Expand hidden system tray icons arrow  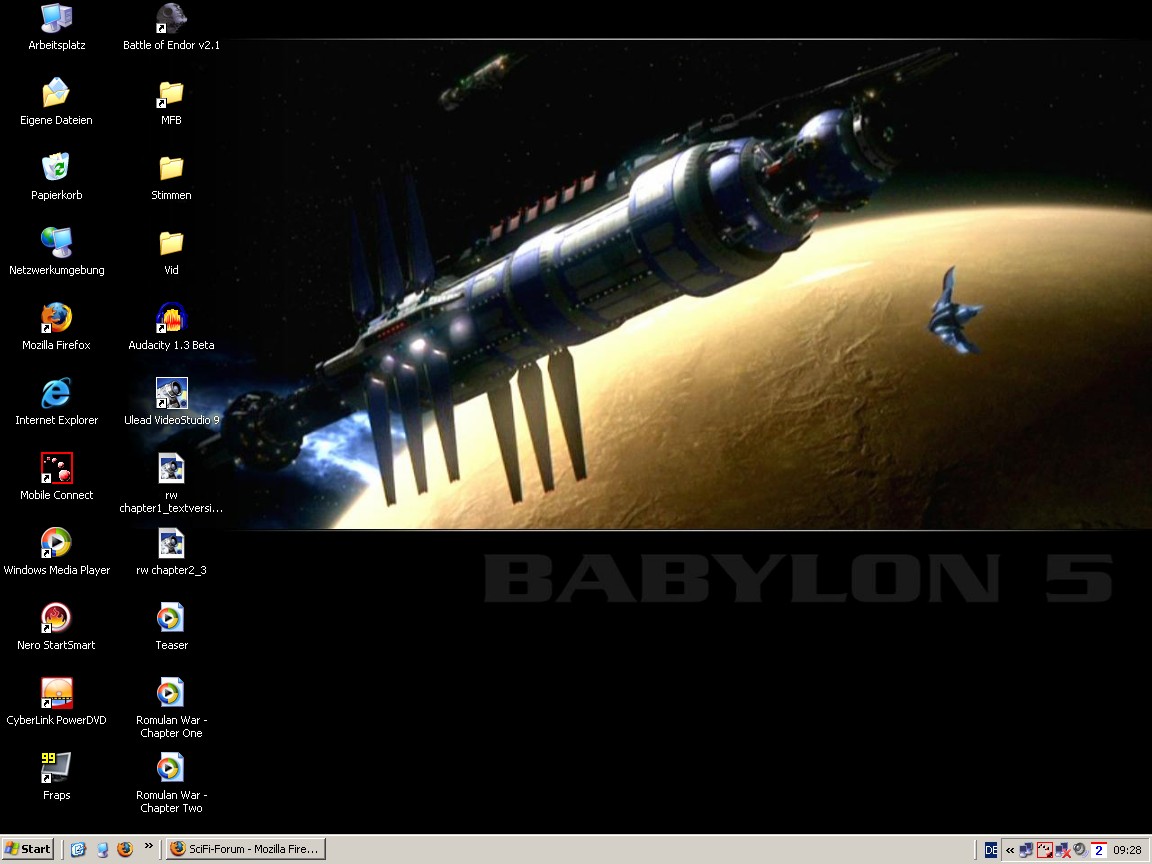(x=1010, y=850)
